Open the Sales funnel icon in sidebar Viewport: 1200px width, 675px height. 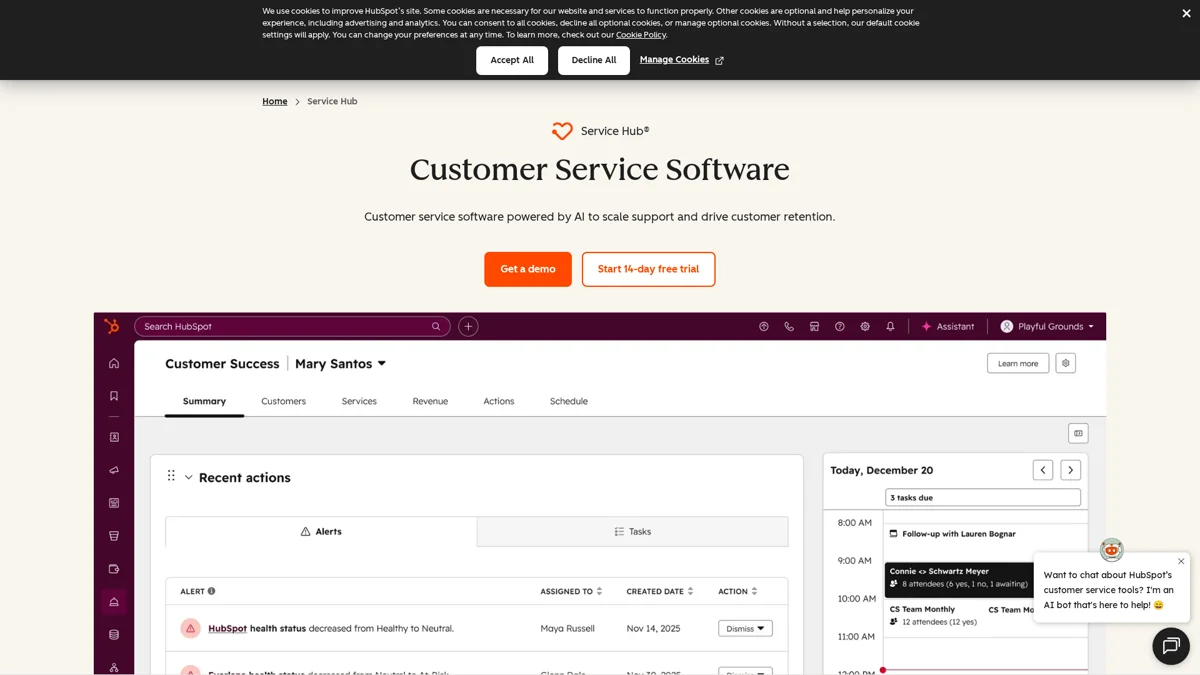point(114,536)
